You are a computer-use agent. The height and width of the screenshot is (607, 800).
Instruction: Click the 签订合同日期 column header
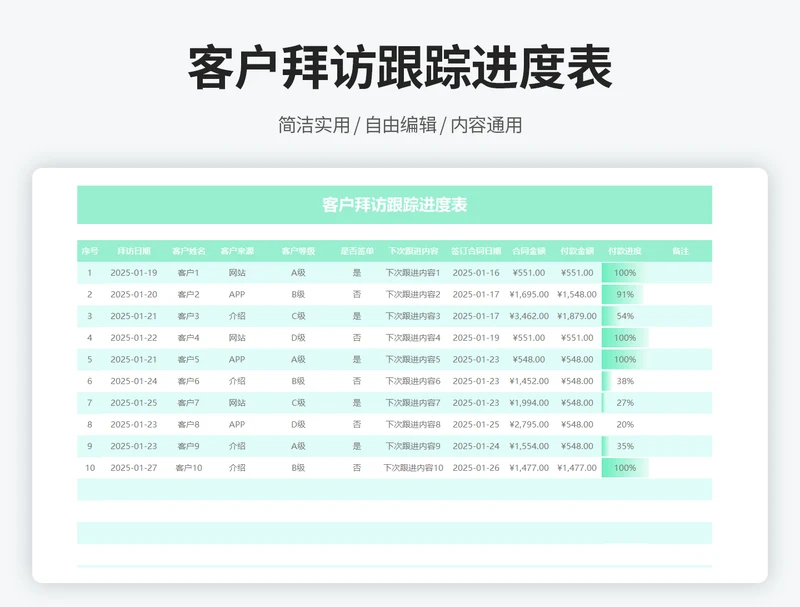(x=476, y=251)
